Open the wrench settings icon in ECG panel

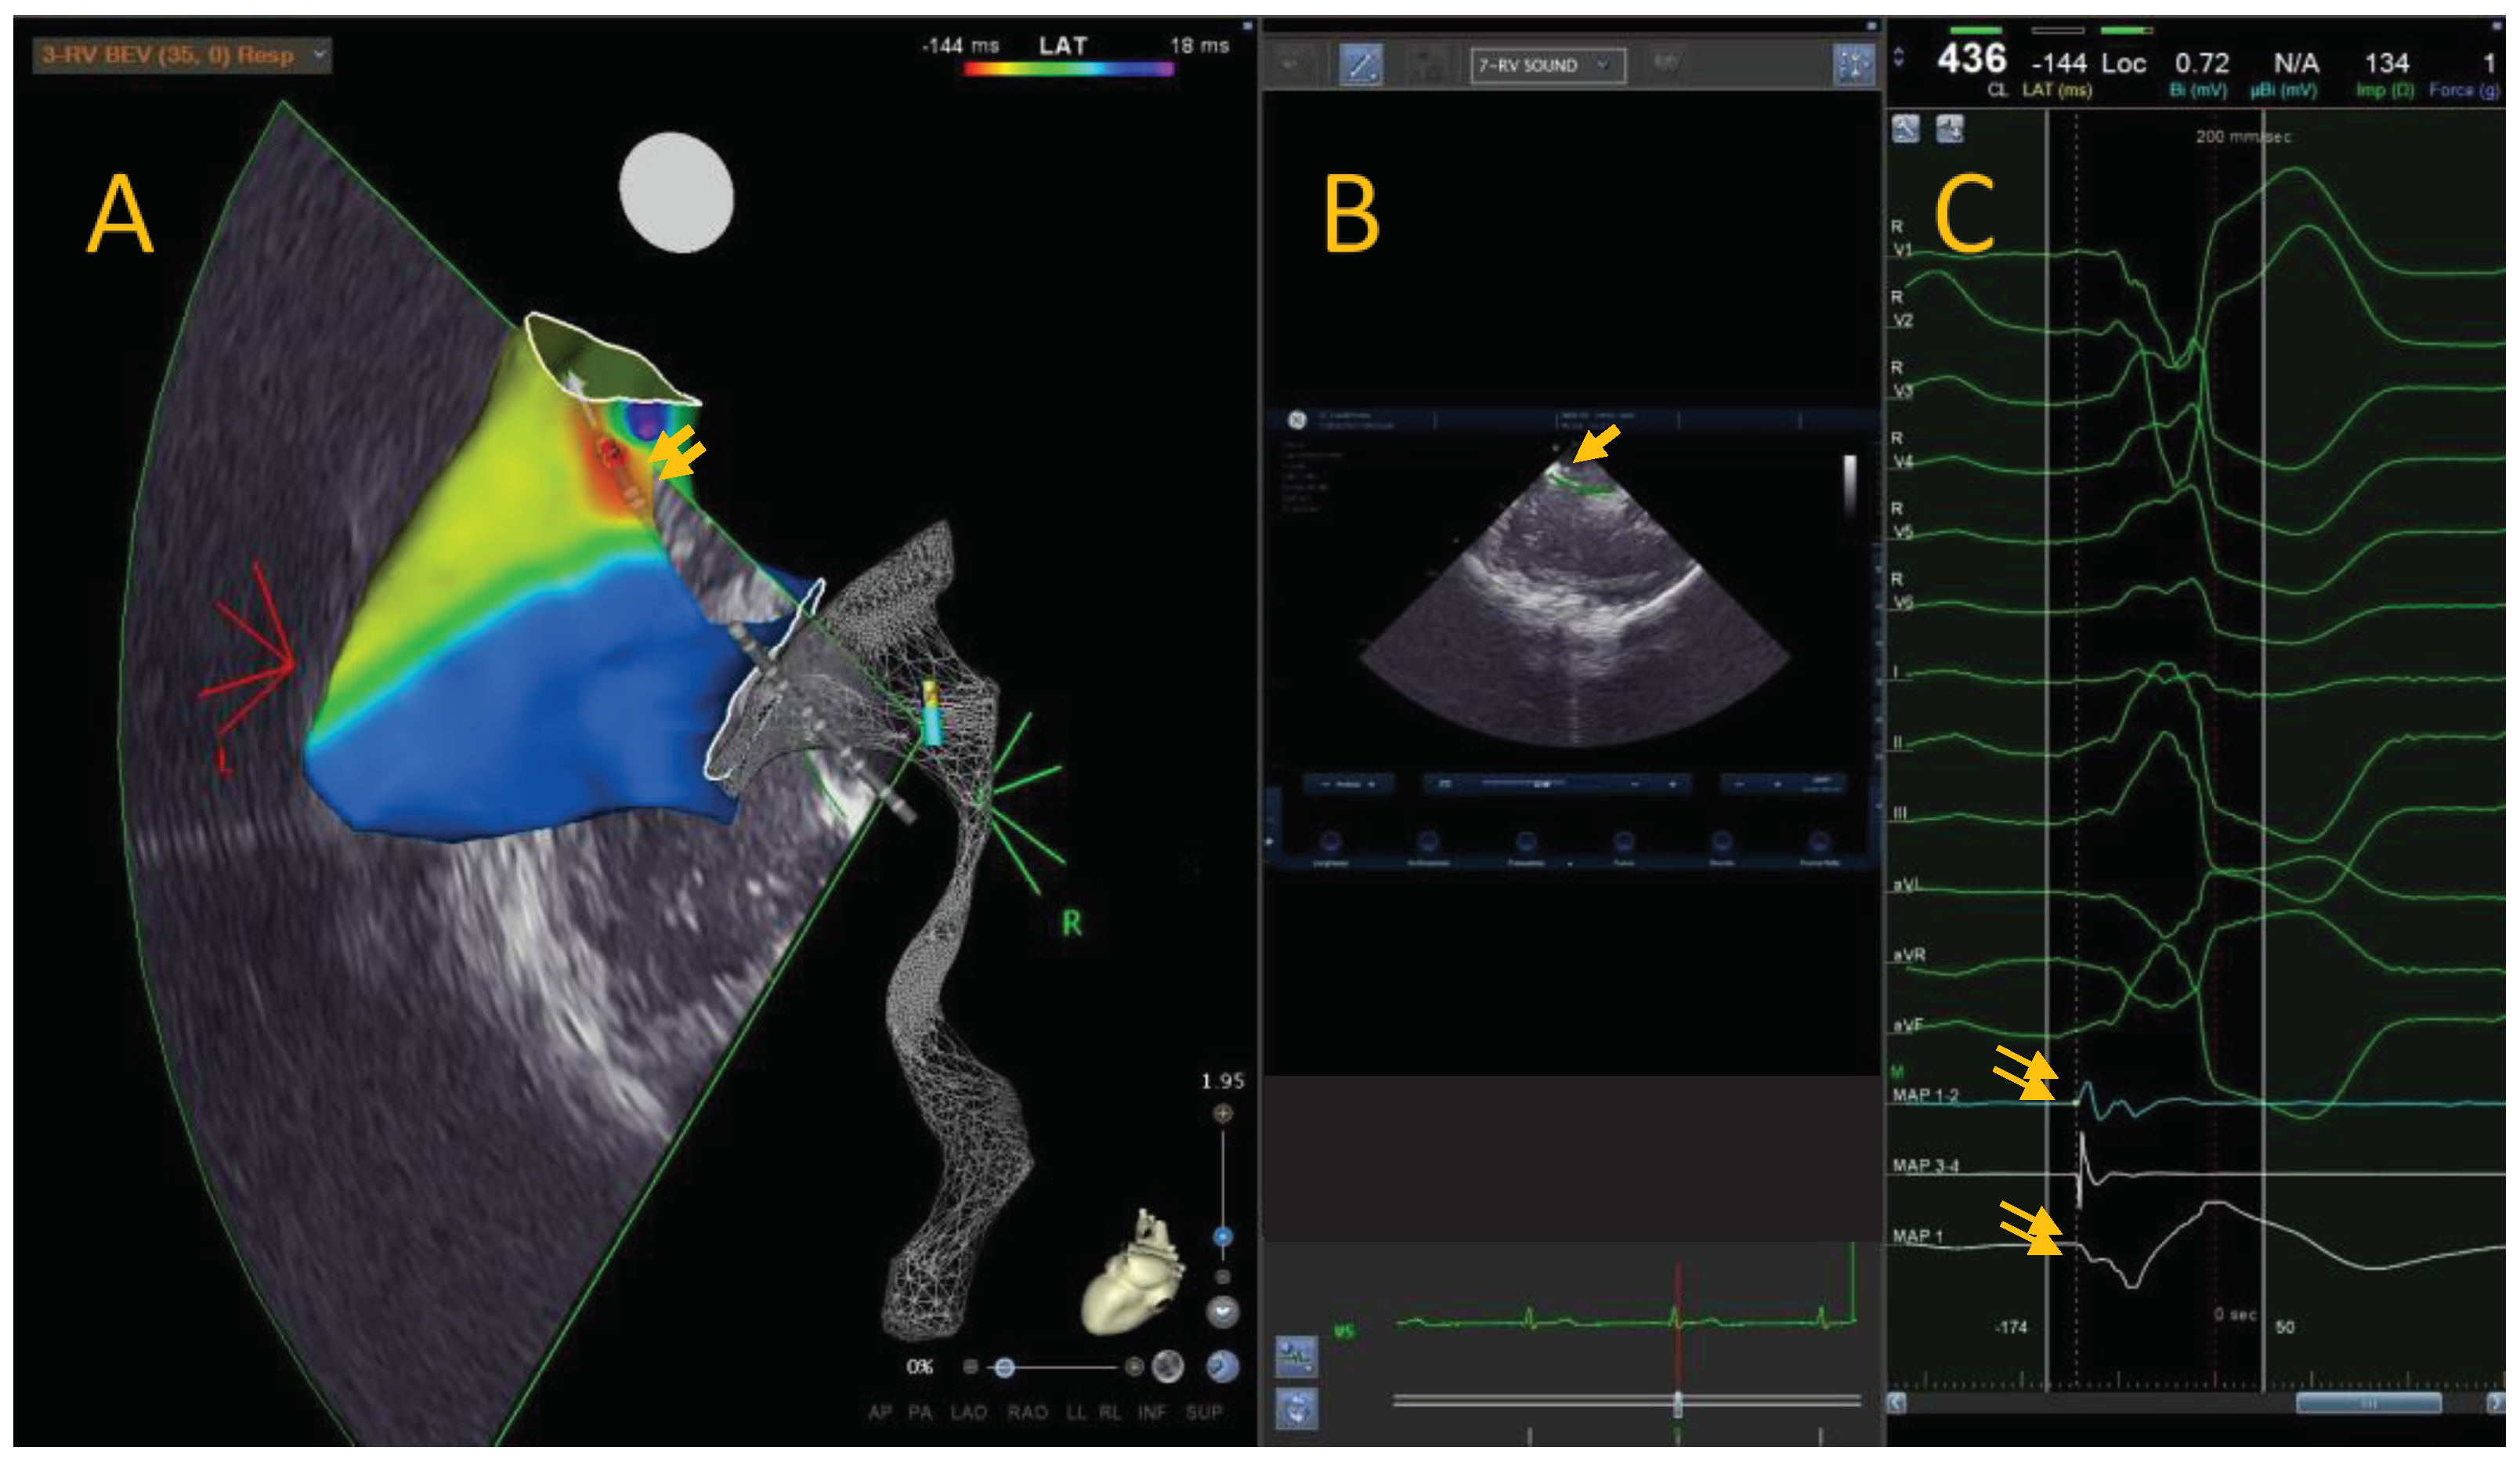1905,129
